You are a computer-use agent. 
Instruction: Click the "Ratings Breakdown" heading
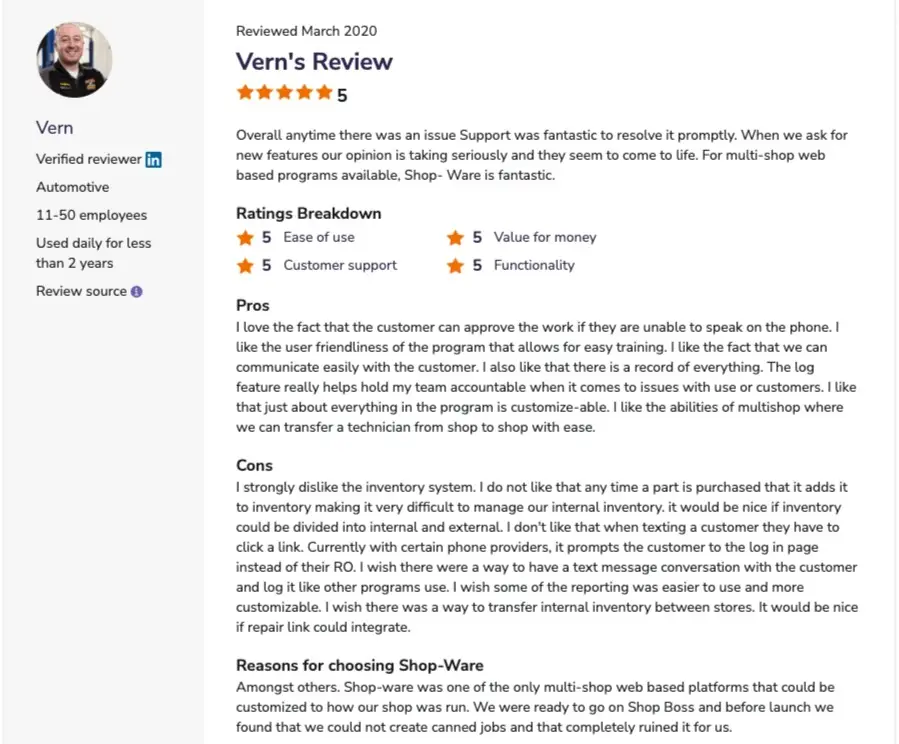(308, 213)
